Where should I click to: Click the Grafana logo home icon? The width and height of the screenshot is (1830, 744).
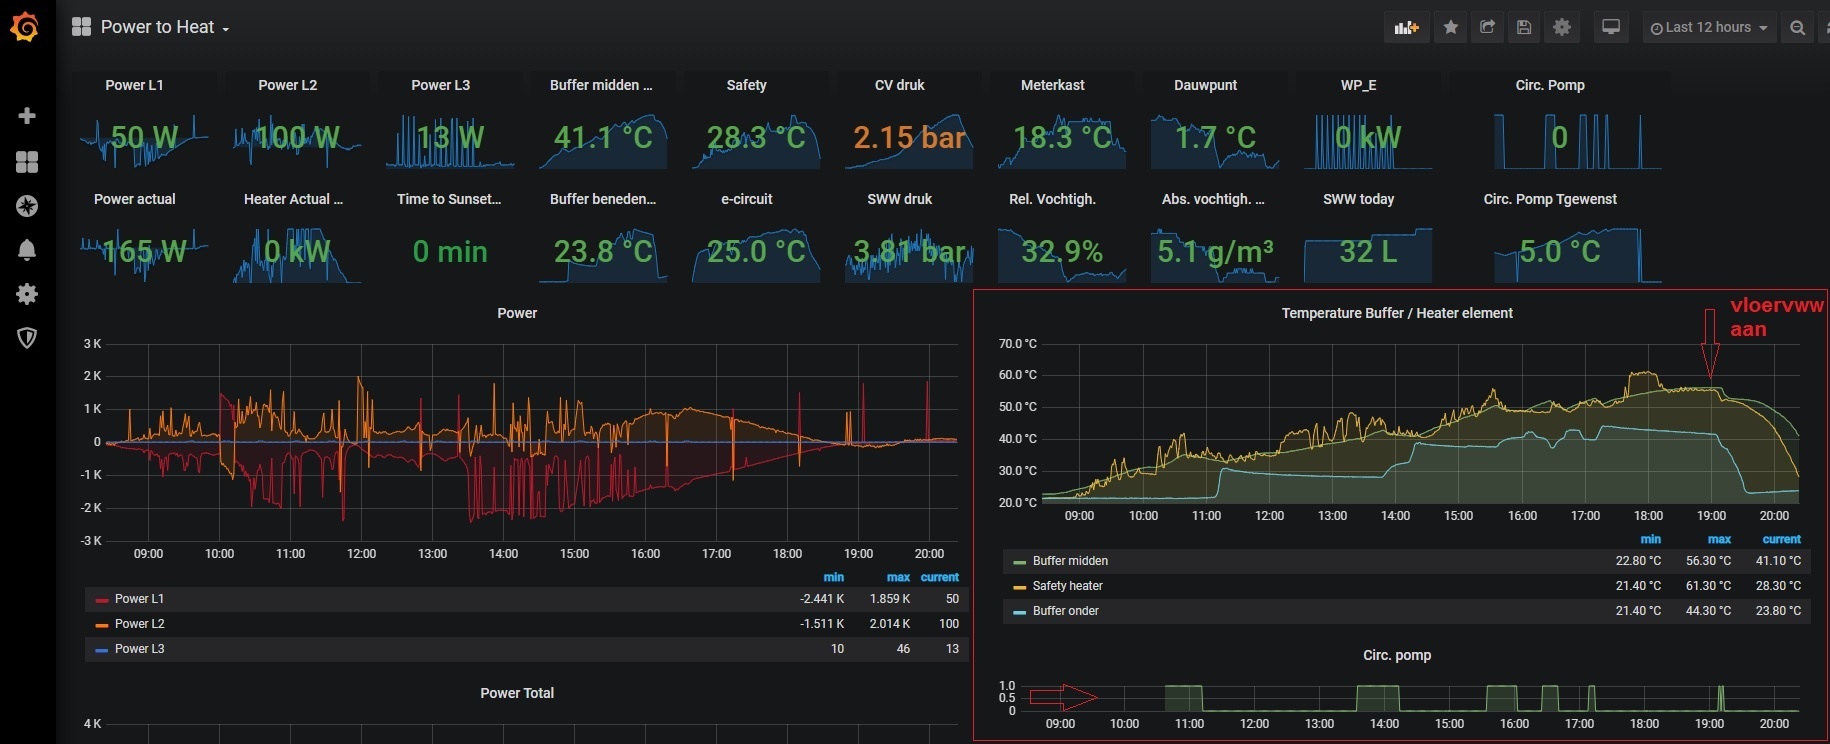[x=25, y=27]
